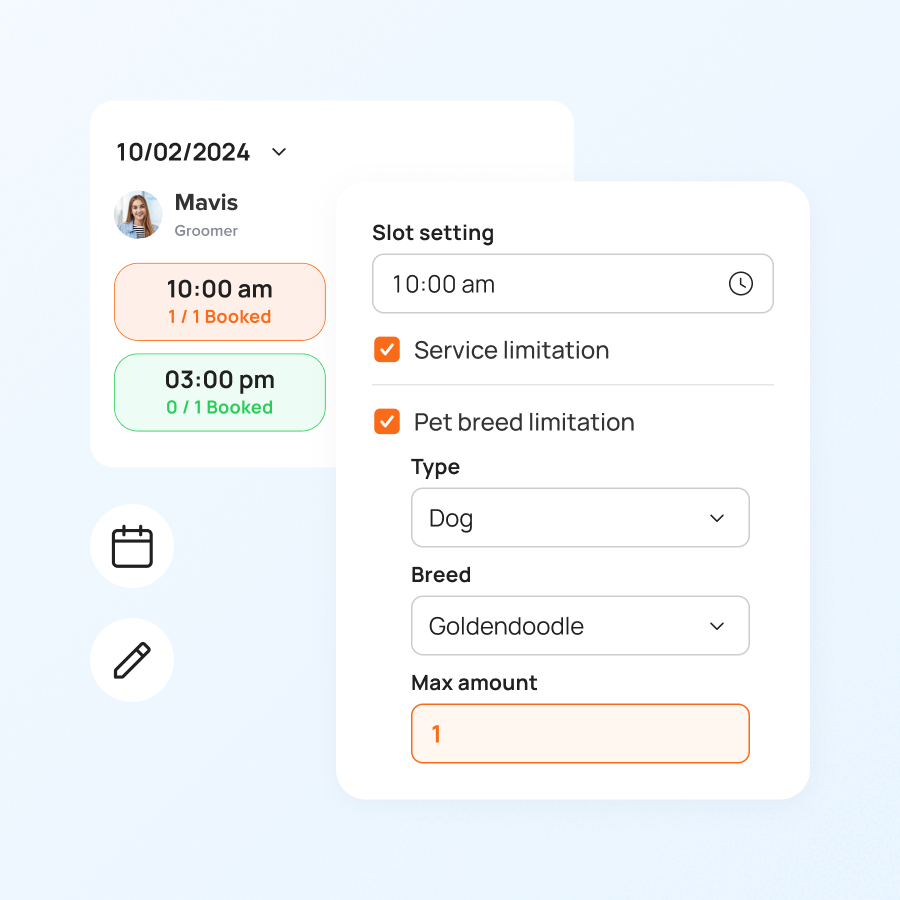Viewport: 900px width, 900px height.
Task: Open the clock icon in slot setting field
Action: coord(741,284)
